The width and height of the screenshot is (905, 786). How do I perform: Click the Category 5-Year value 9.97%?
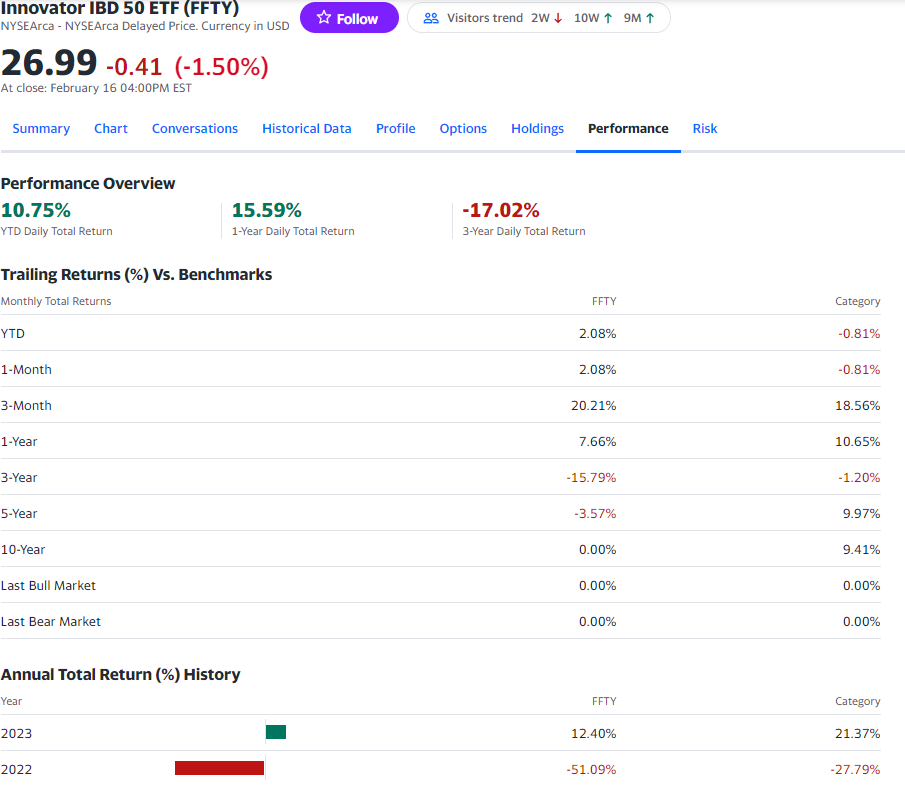point(861,514)
